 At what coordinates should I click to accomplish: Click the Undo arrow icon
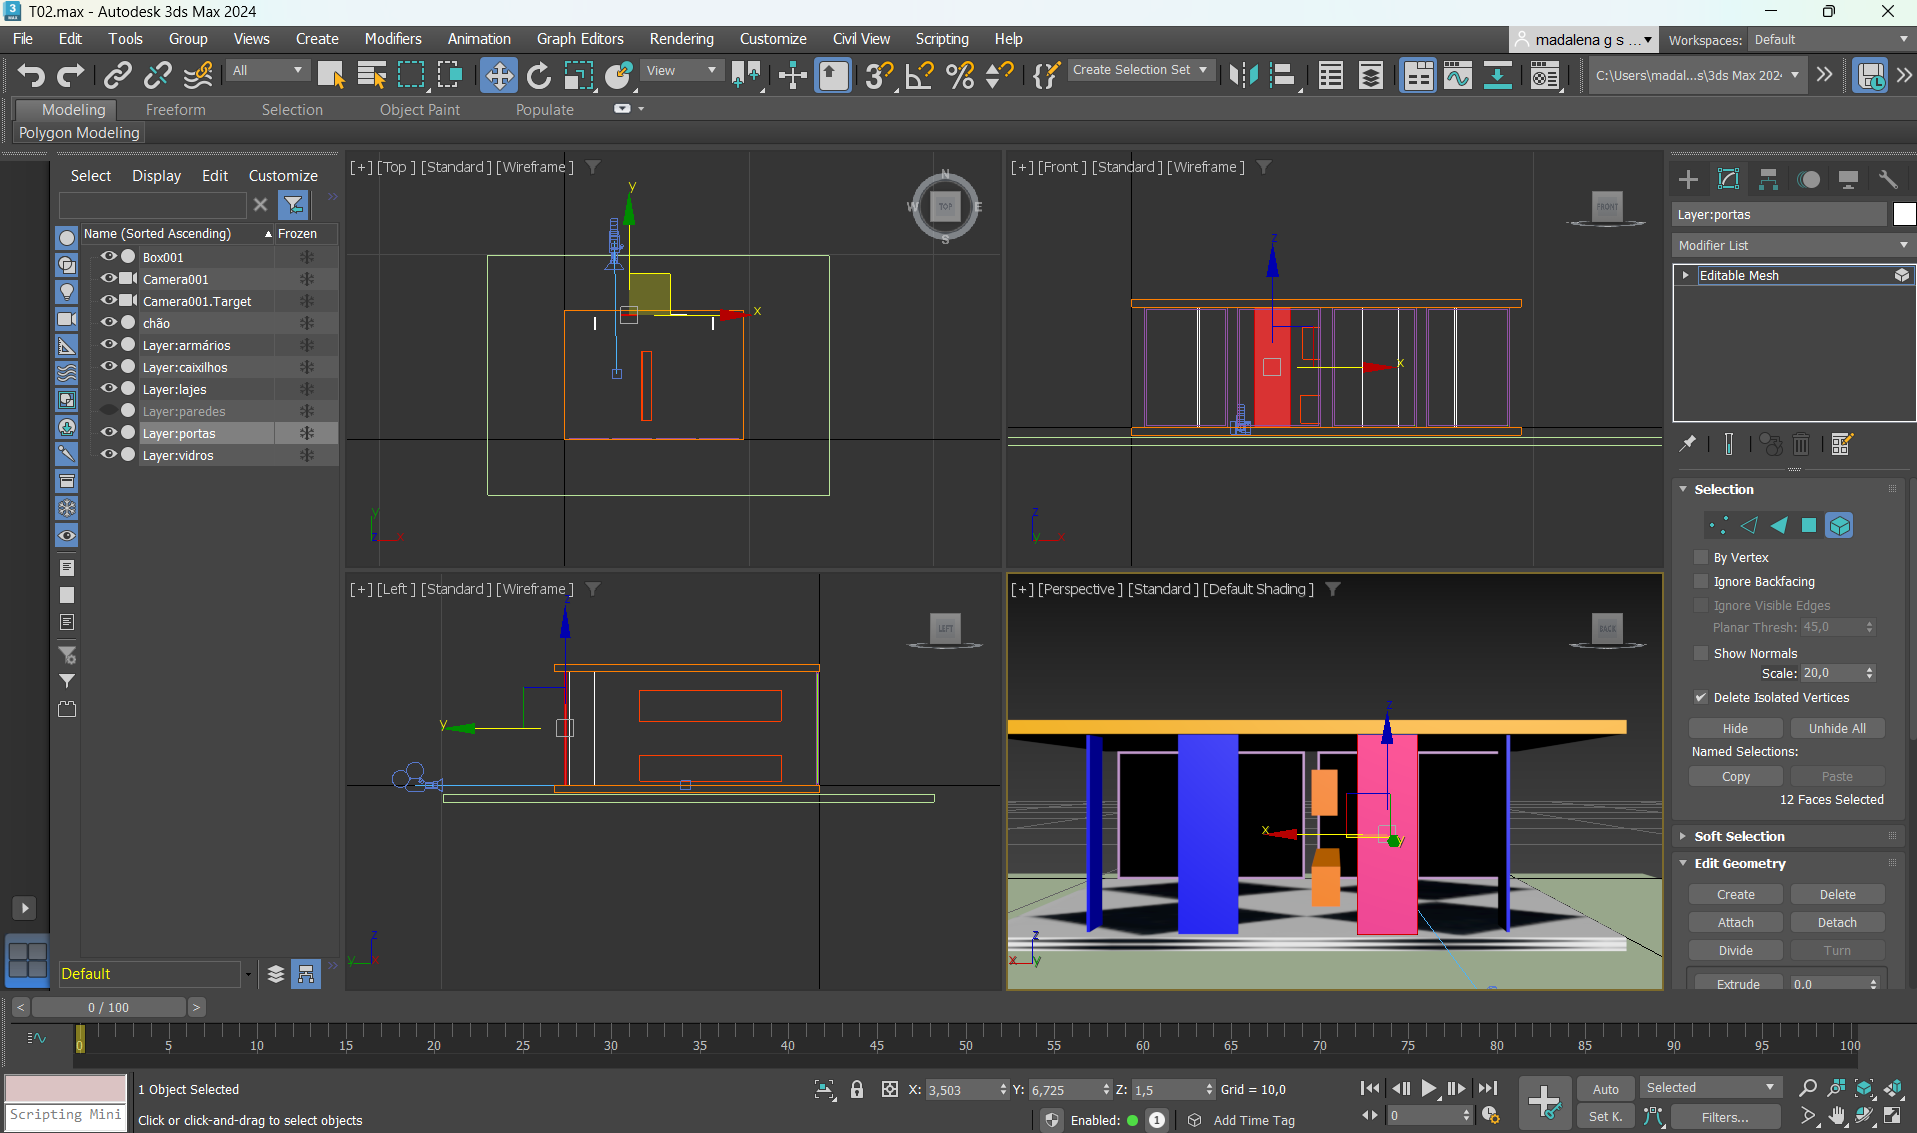[x=31, y=75]
